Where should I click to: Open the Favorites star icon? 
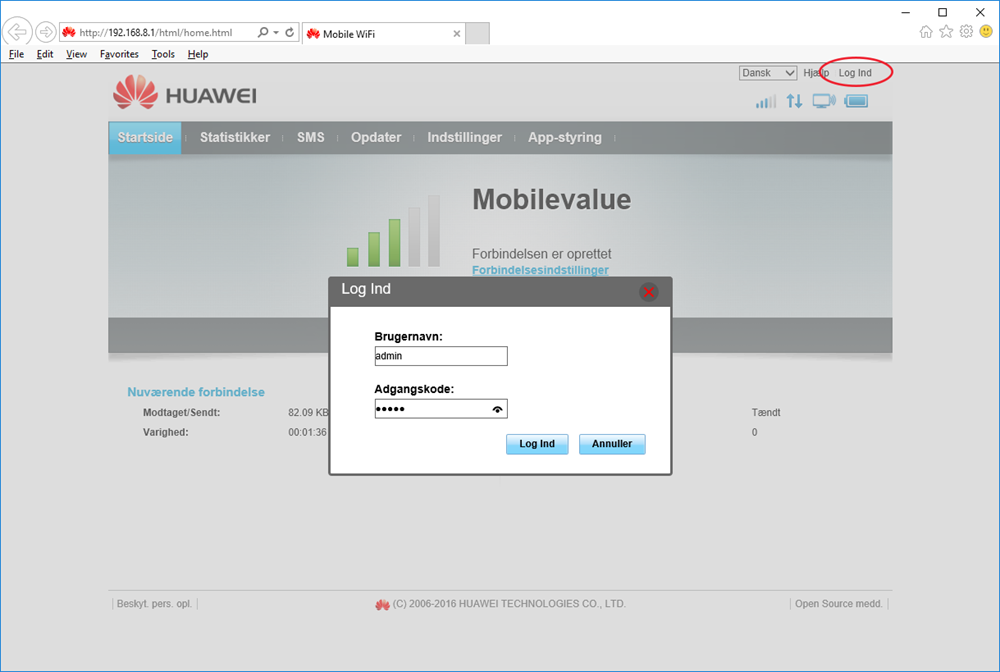pyautogui.click(x=946, y=31)
